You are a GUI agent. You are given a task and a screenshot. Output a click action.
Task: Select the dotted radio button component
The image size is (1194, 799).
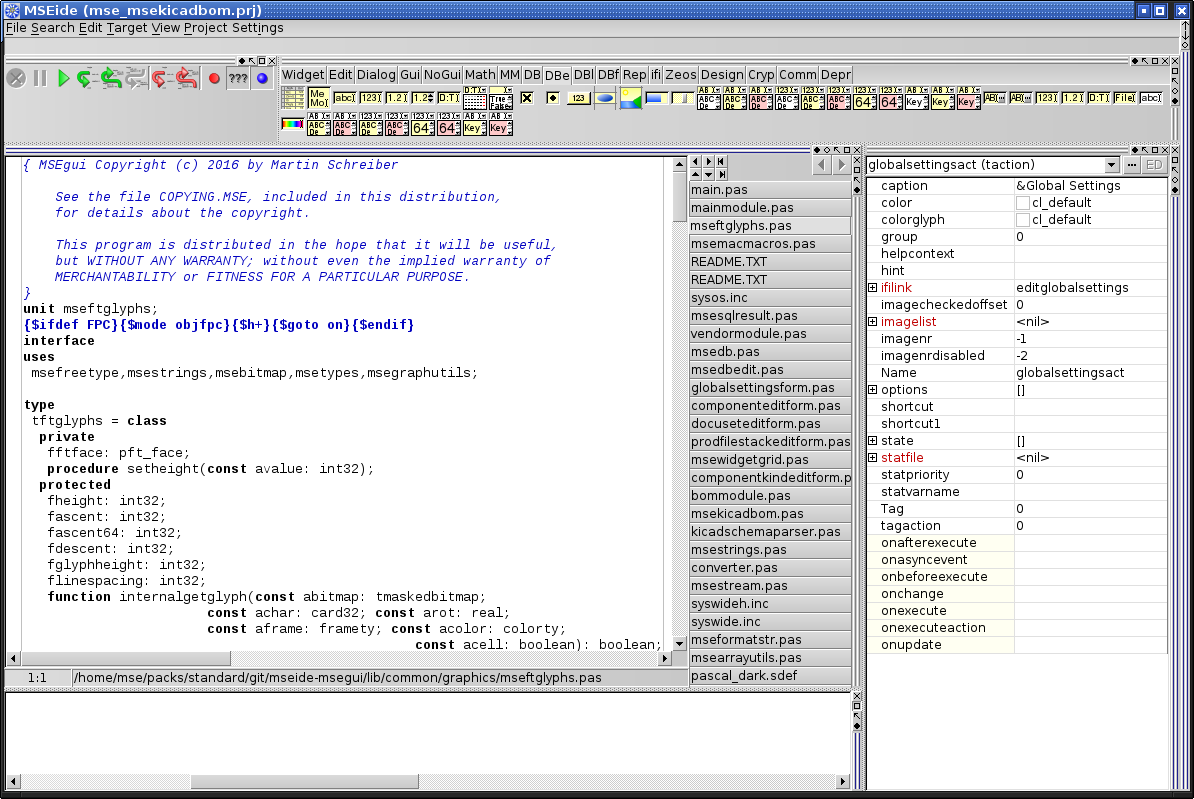coord(552,98)
